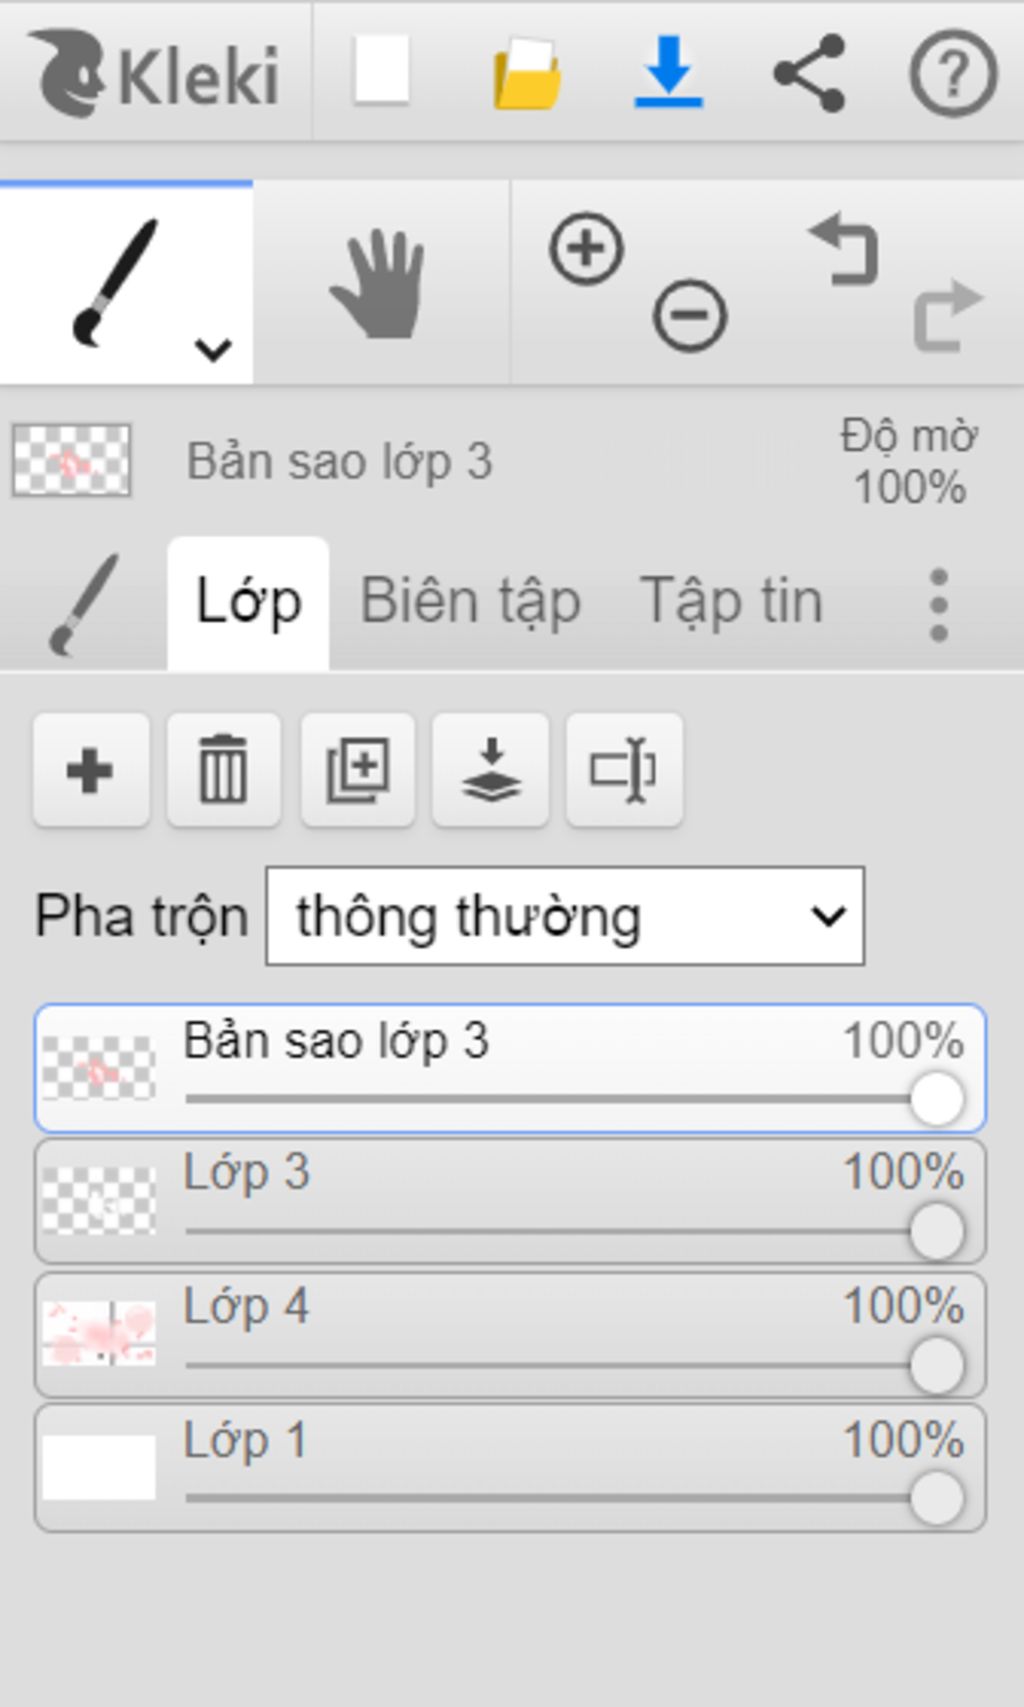1024x1707 pixels.
Task: Zoom in with the plus magnifier icon
Action: 586,248
